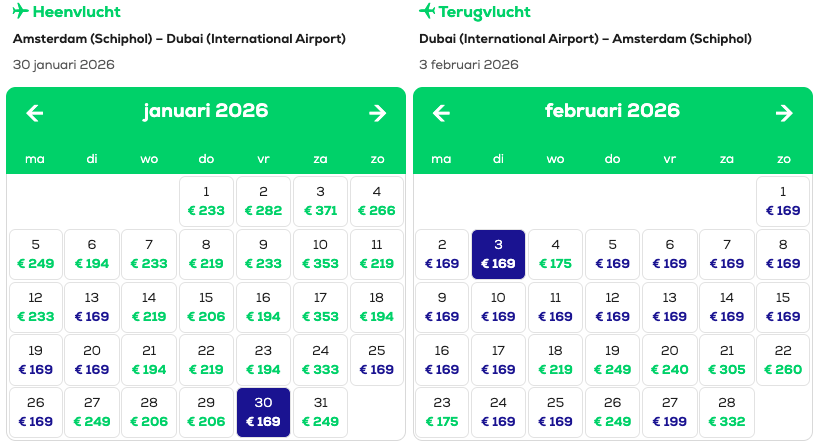This screenshot has height=446, width=824.
Task: Select 3 januari priced € 371
Action: pyautogui.click(x=321, y=202)
